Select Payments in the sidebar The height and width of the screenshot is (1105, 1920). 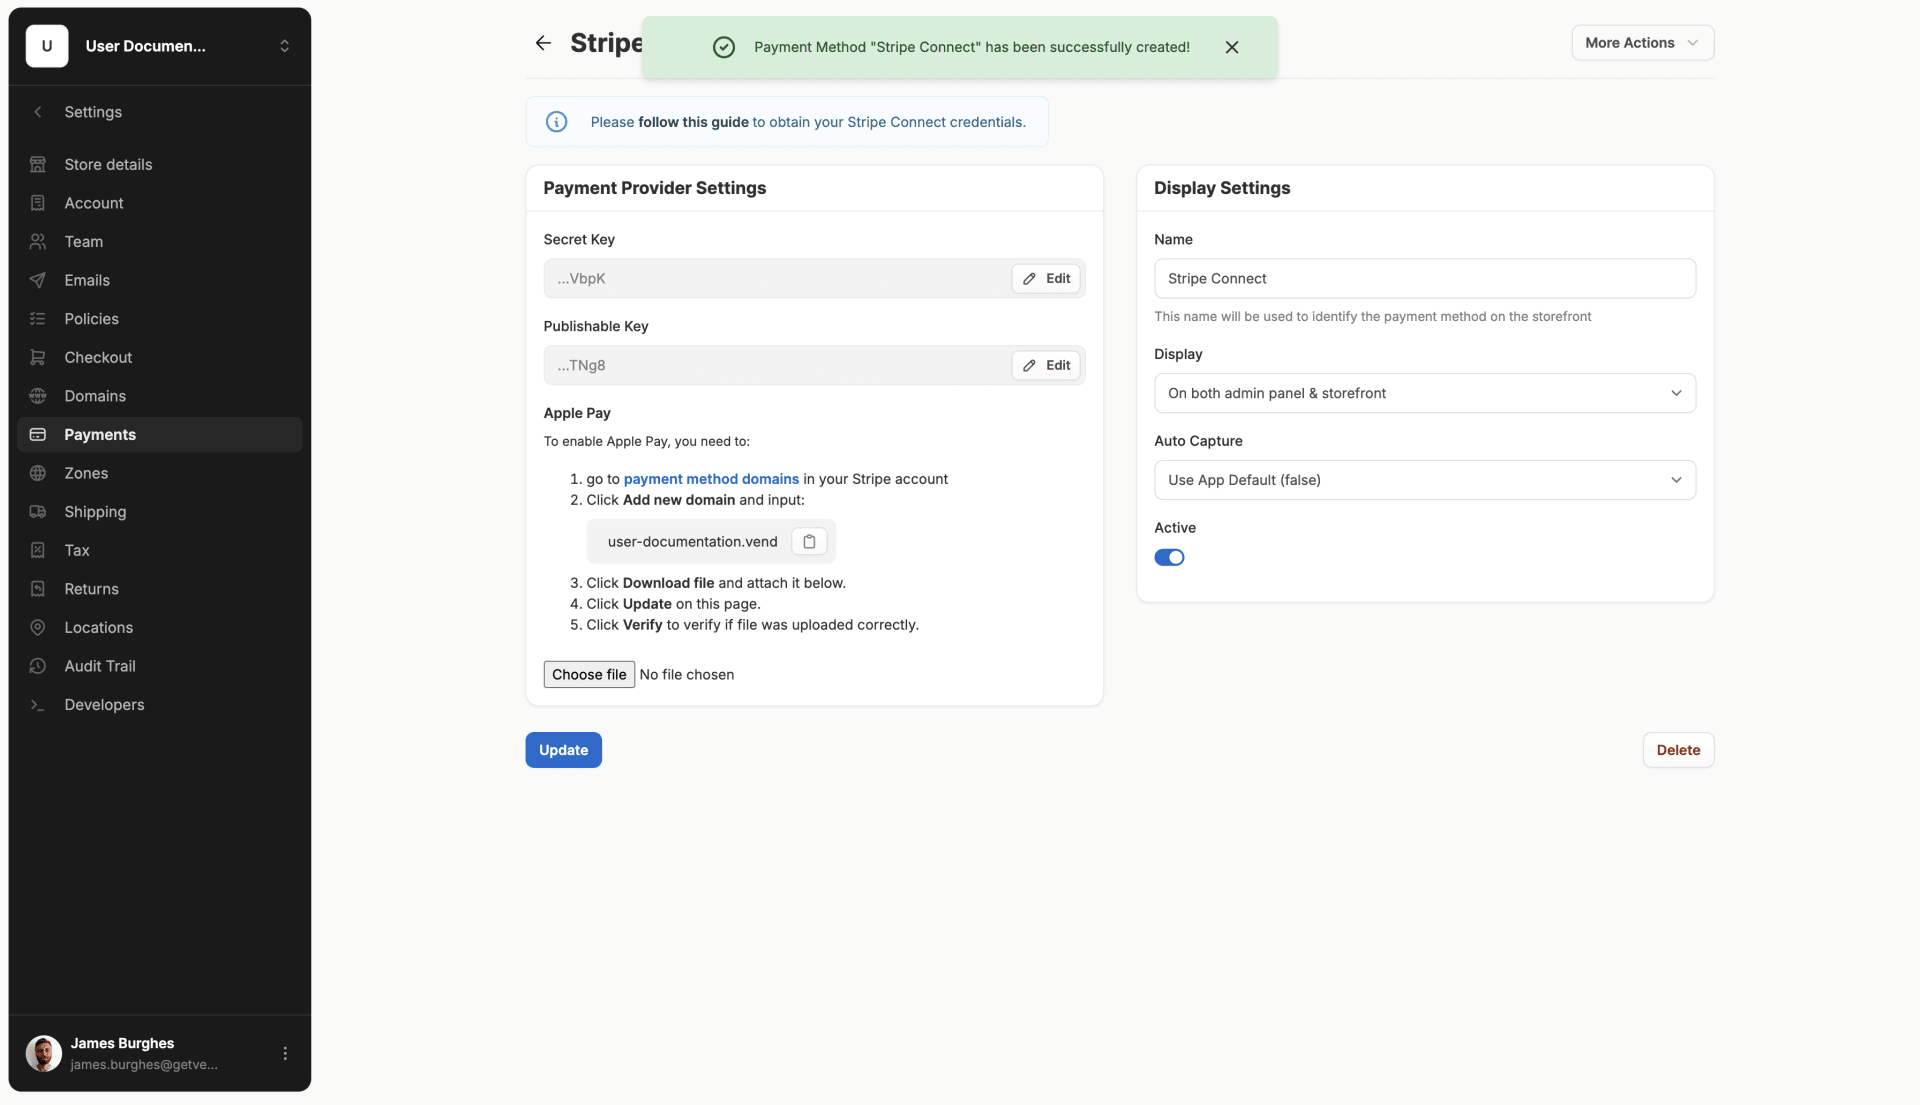tap(160, 434)
